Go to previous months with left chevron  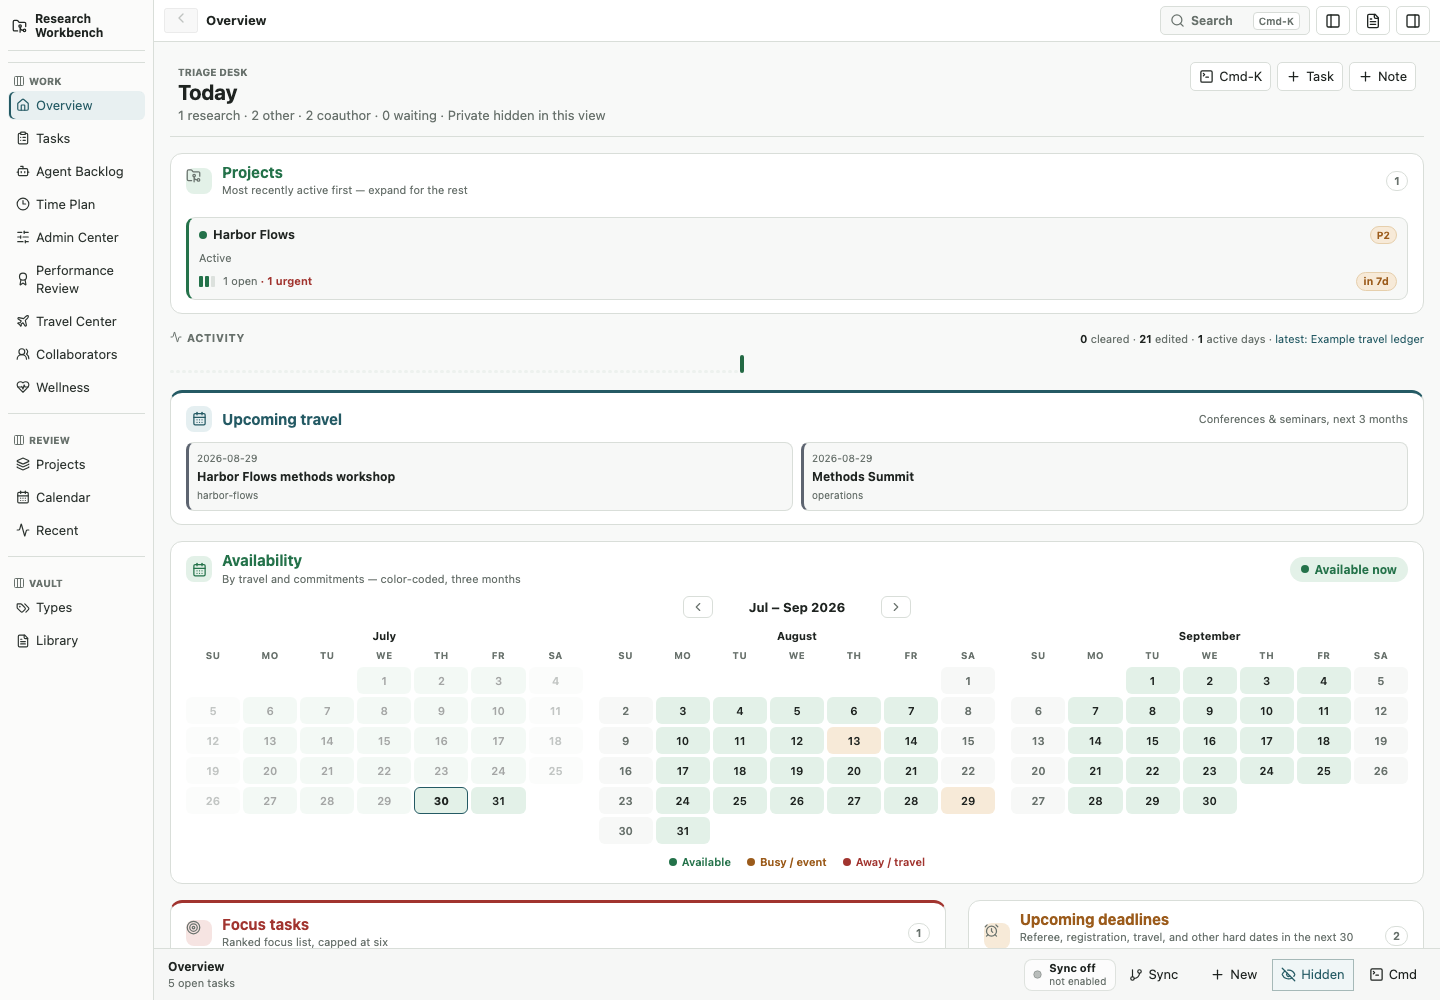[698, 607]
